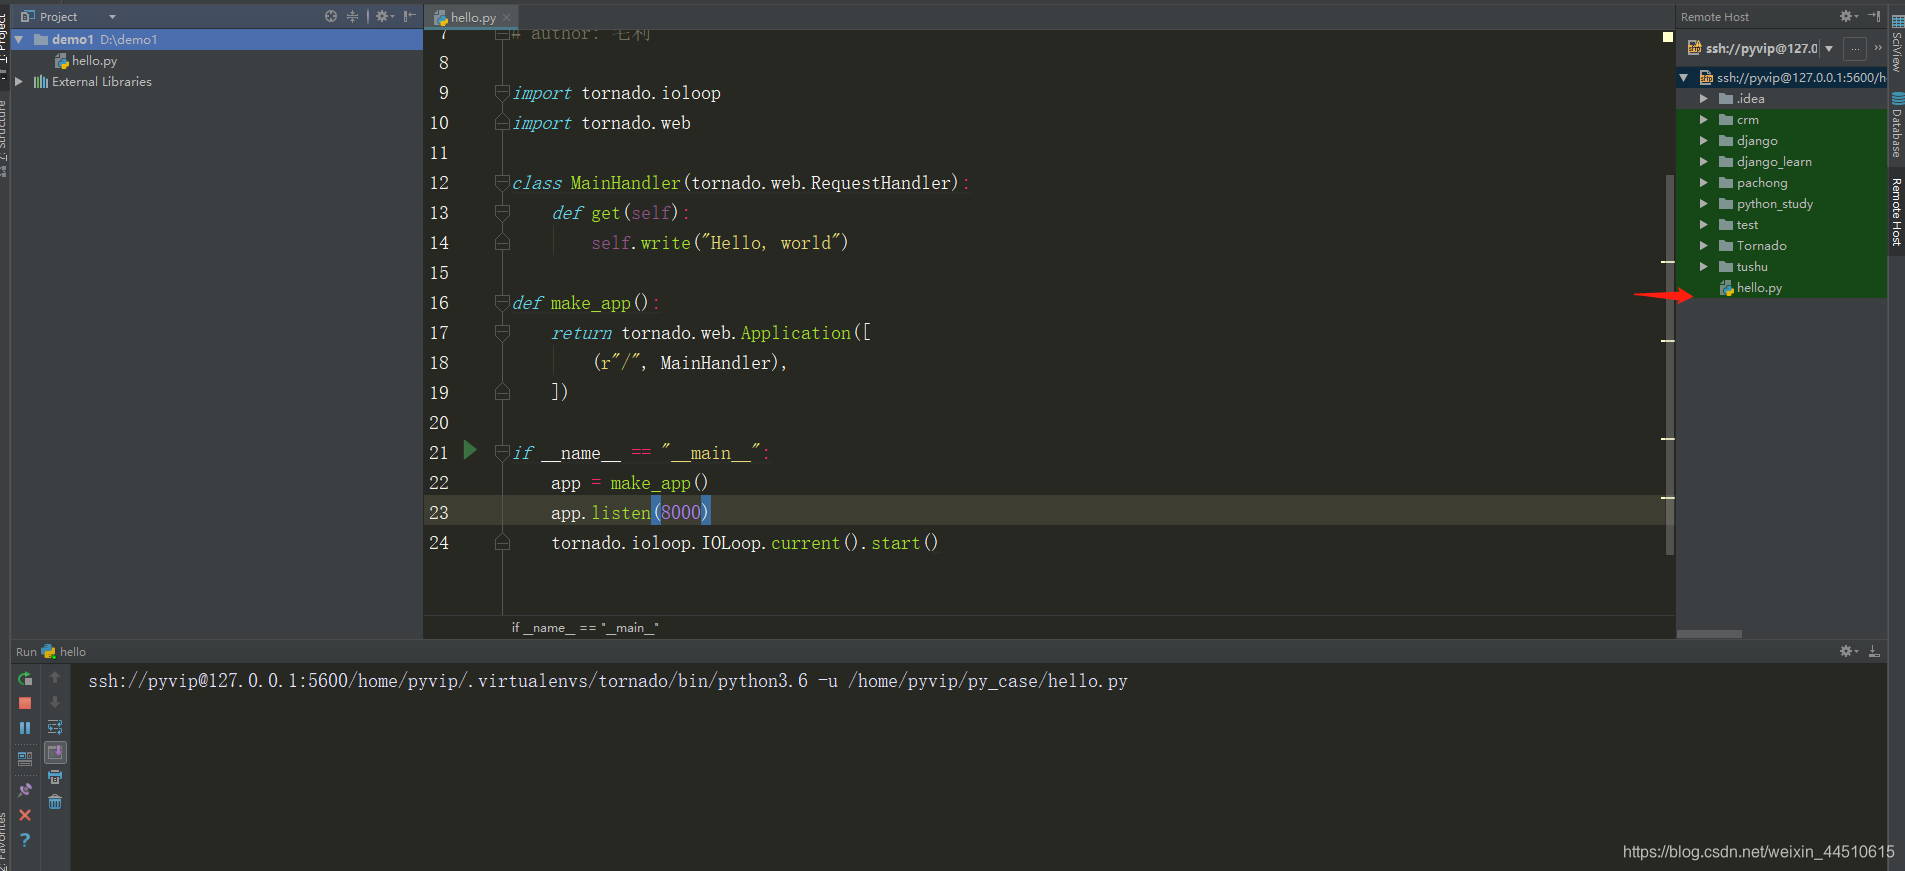Screen dimensions: 1905x871
Task: Collapse the demo1 project folder
Action: tap(19, 39)
